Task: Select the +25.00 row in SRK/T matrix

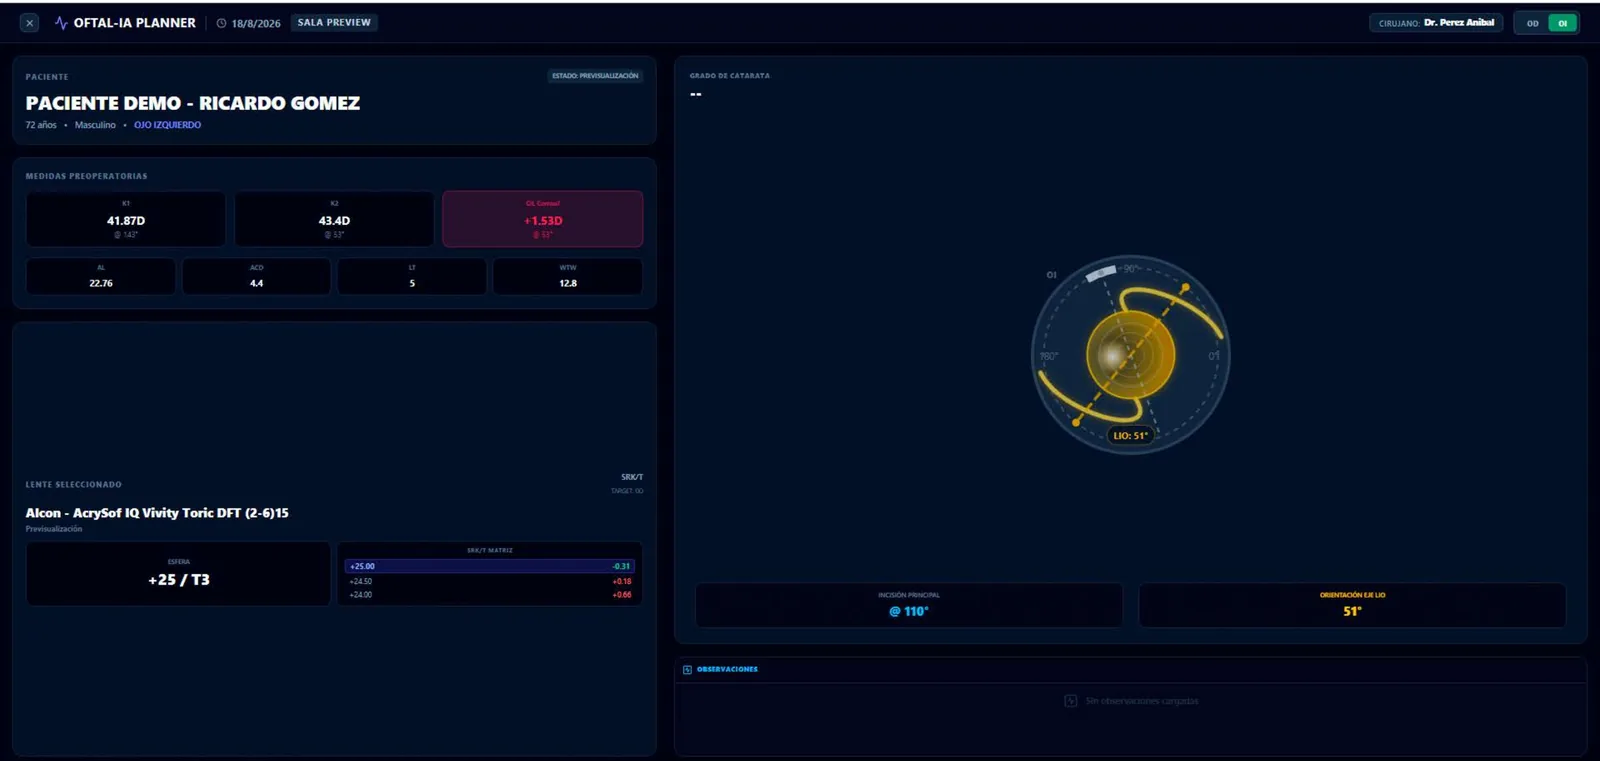Action: pyautogui.click(x=490, y=566)
